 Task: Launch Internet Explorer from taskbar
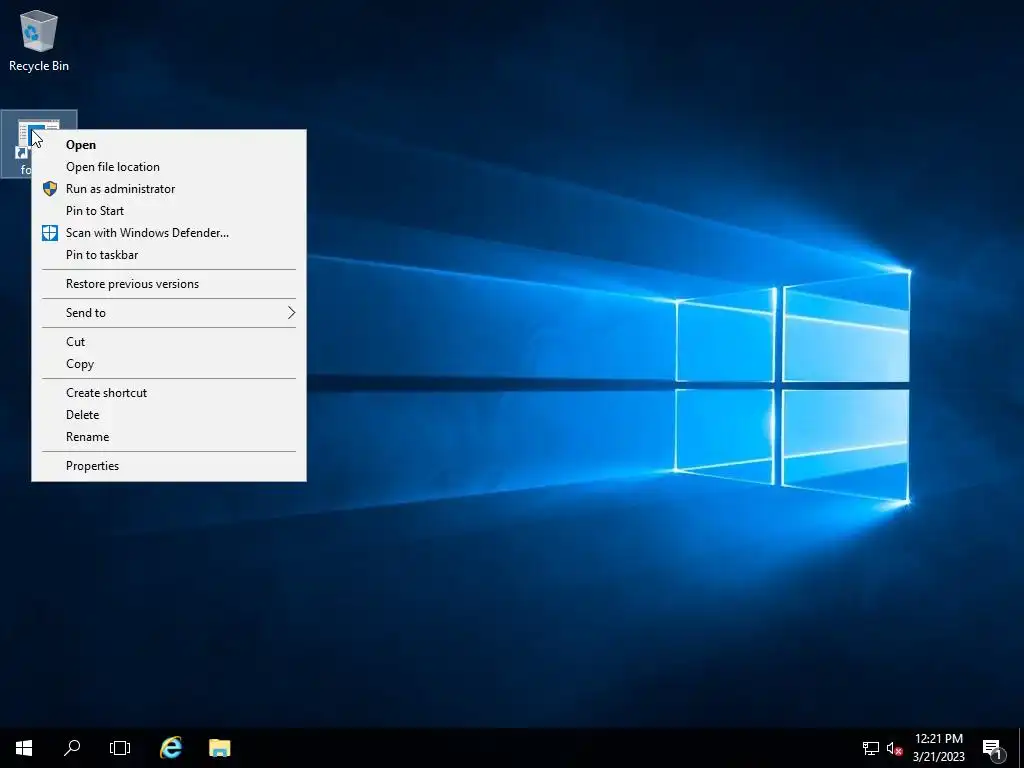(171, 748)
